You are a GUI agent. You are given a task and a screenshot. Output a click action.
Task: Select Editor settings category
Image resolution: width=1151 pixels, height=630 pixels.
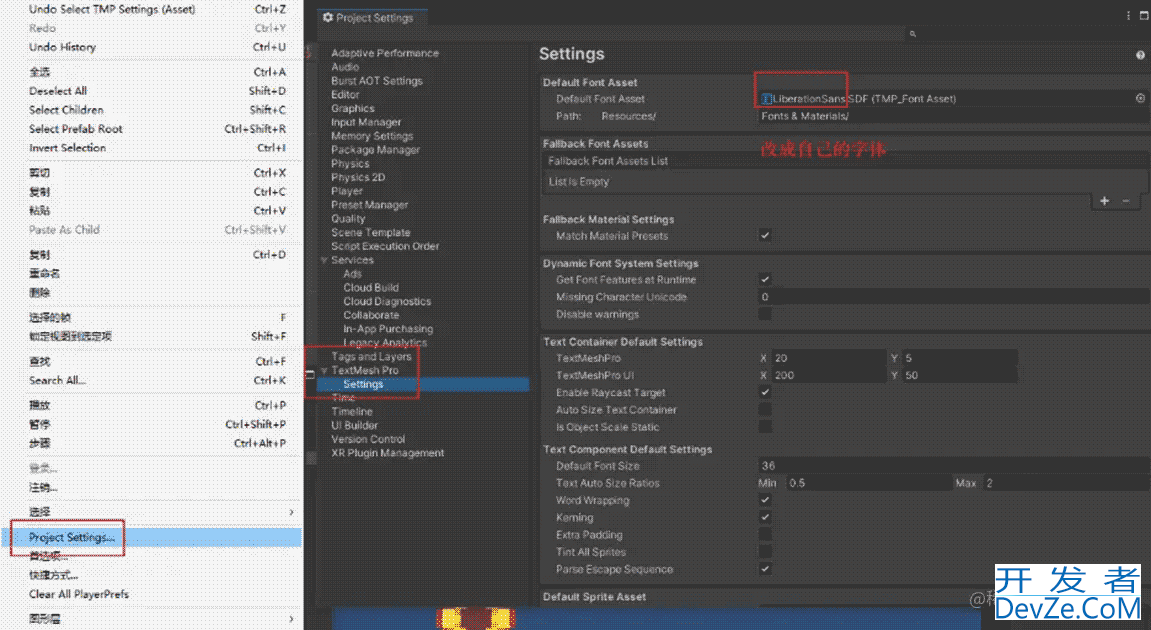tap(345, 95)
